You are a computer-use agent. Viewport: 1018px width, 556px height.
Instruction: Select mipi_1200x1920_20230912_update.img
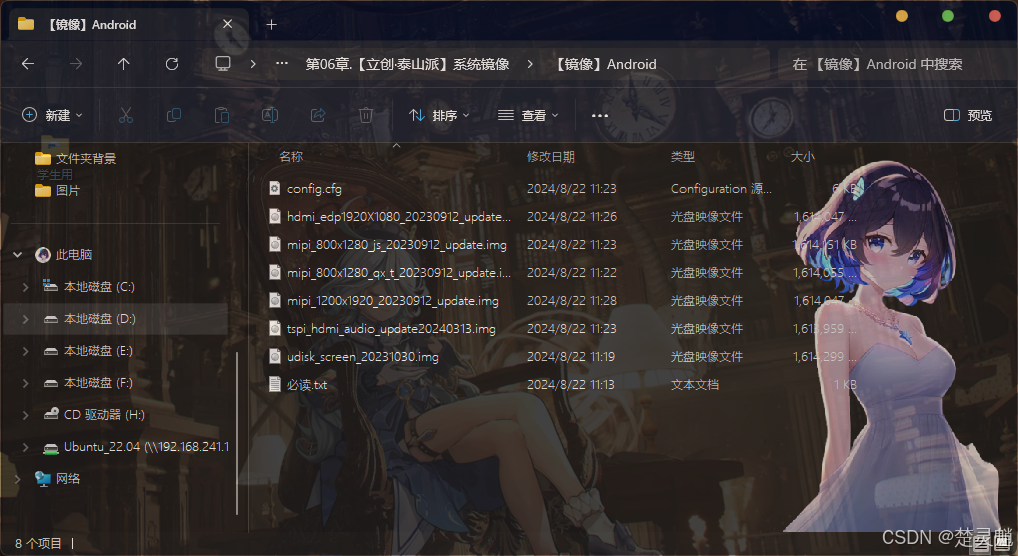coord(393,300)
